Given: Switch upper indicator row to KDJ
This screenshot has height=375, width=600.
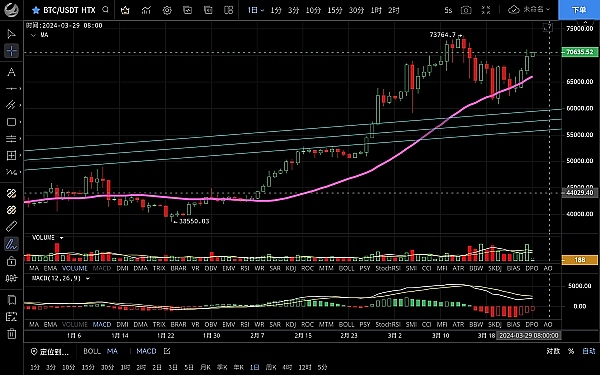Looking at the screenshot, I should tap(291, 269).
